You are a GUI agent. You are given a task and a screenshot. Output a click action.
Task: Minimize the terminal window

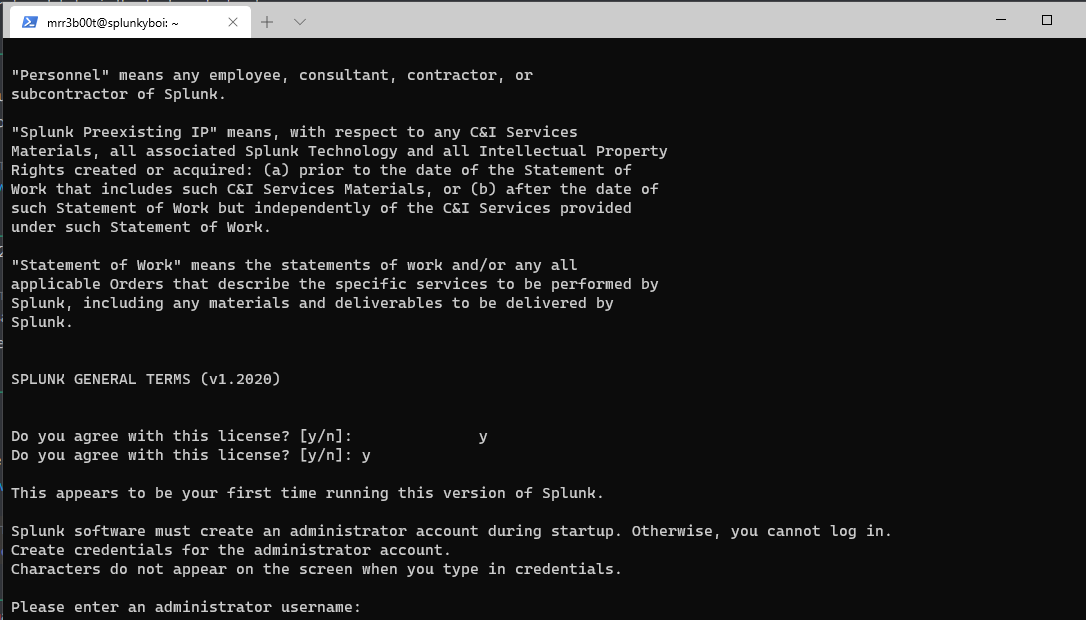[1001, 20]
